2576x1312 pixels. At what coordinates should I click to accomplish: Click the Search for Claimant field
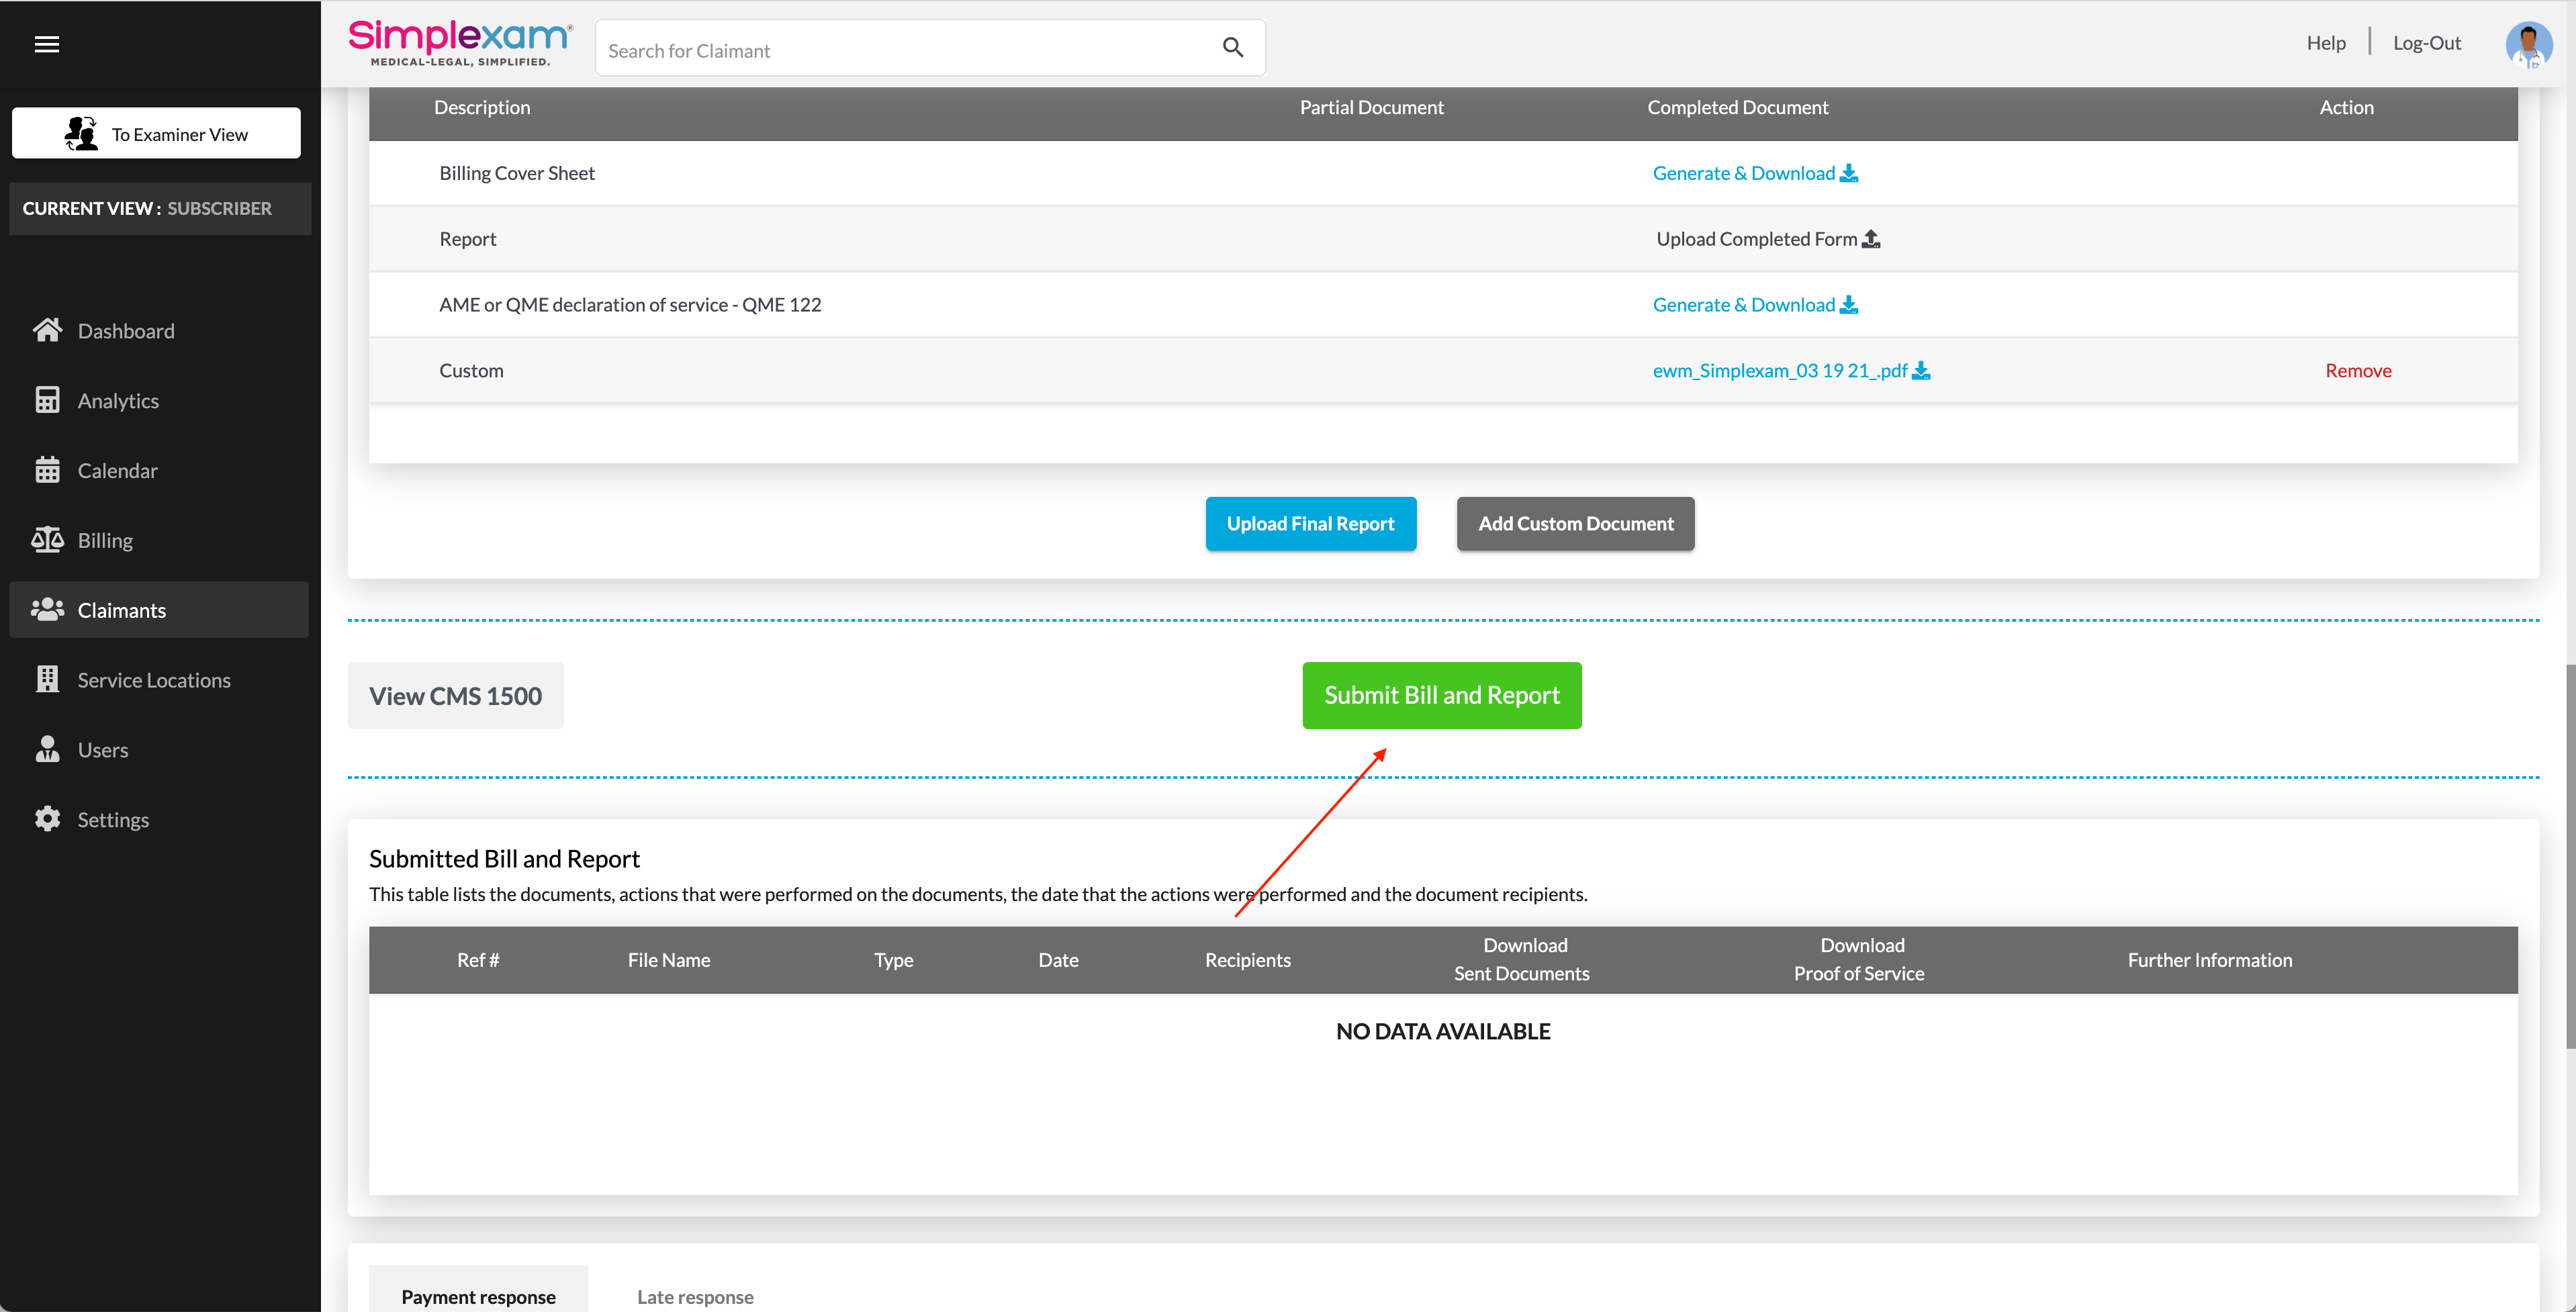(900, 51)
